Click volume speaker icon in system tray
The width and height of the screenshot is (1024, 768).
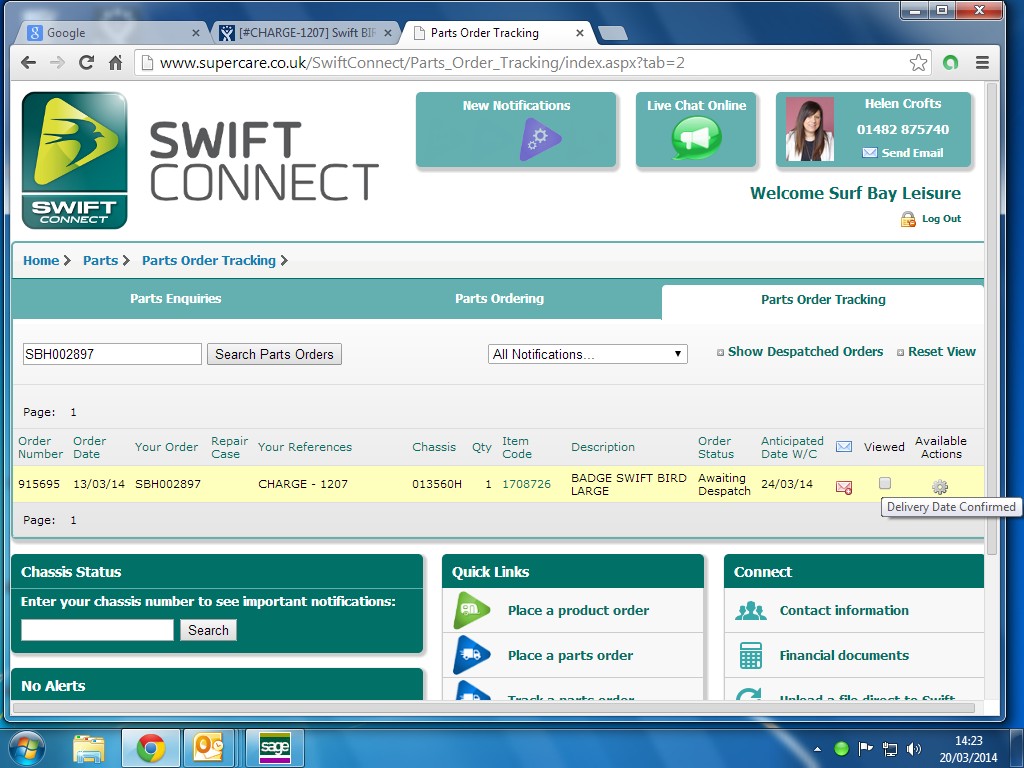point(914,748)
